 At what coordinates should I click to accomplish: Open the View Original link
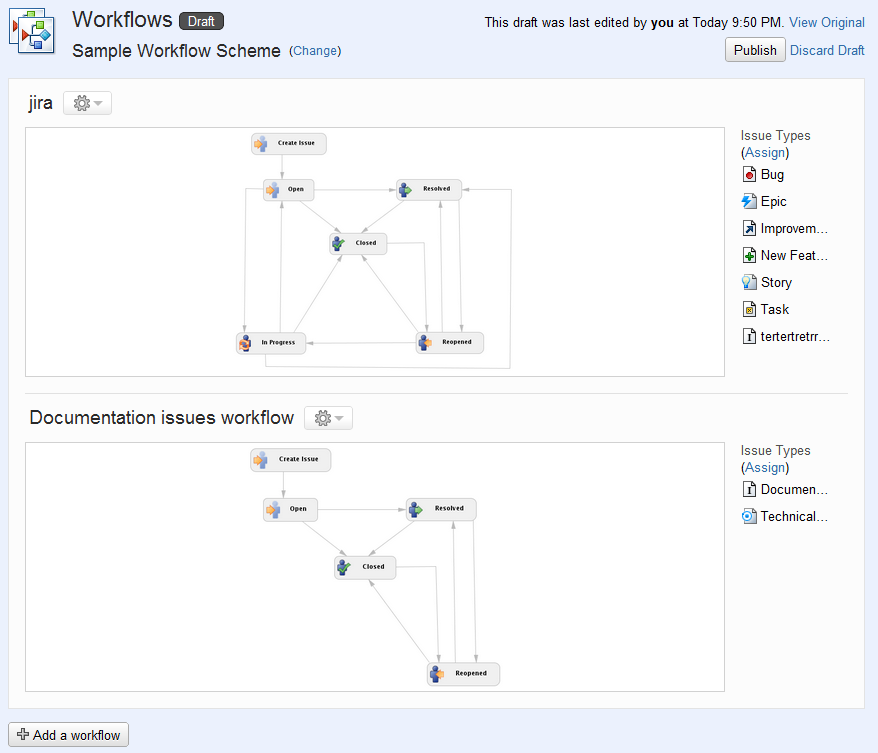coord(826,22)
